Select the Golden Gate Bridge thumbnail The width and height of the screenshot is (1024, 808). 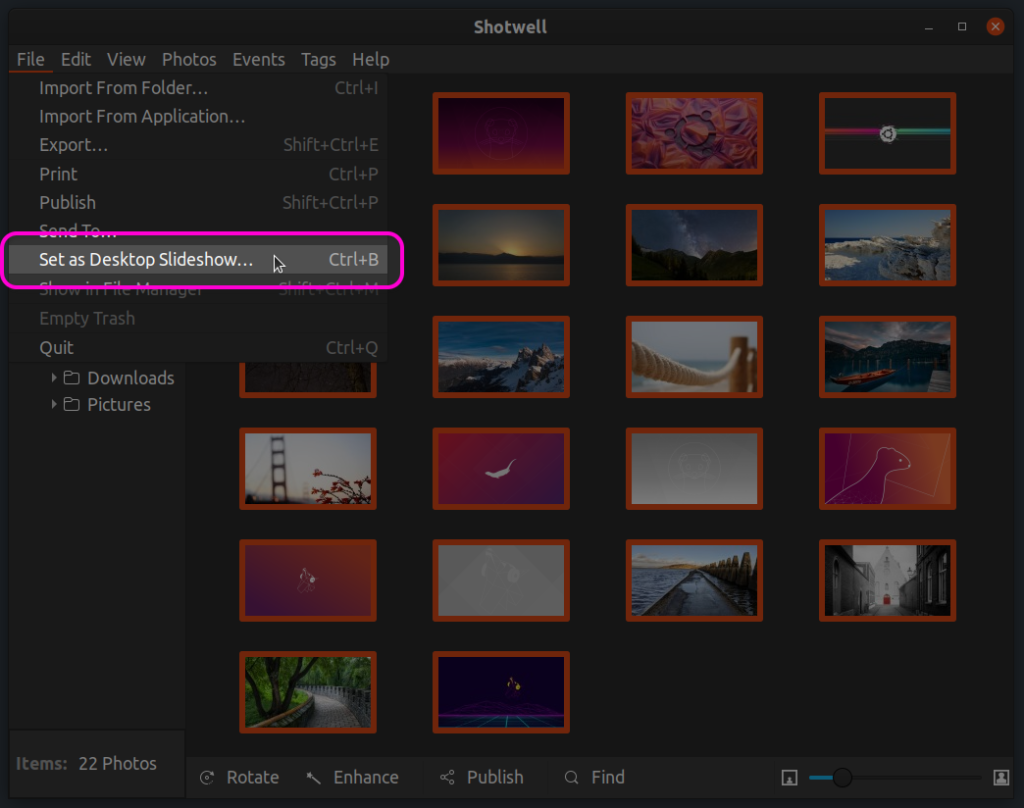pyautogui.click(x=308, y=468)
